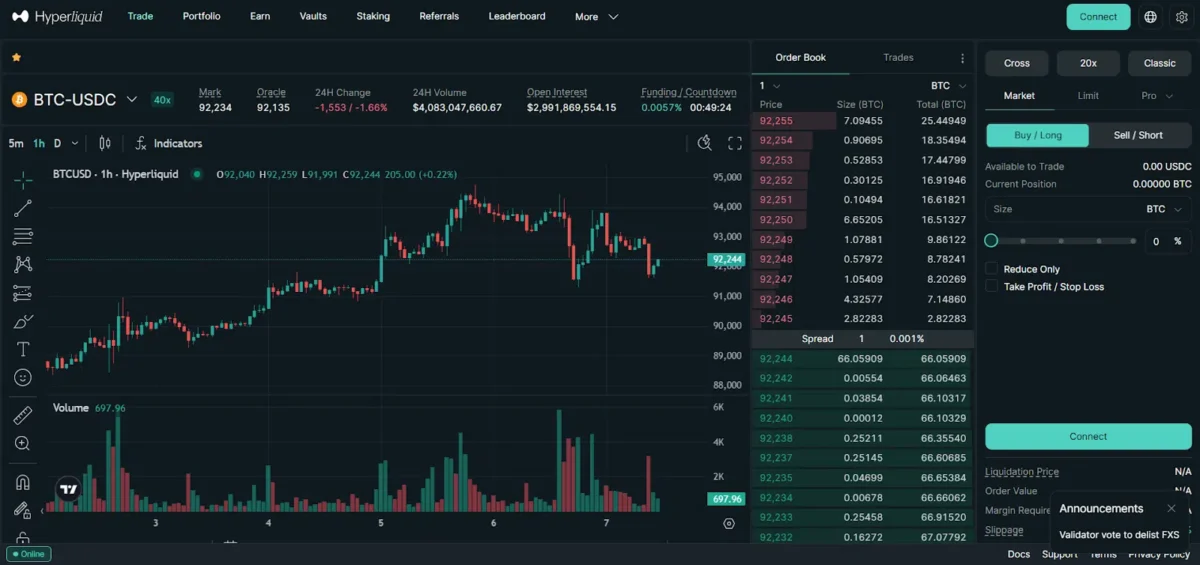The height and width of the screenshot is (565, 1200).
Task: Open the Vaults page
Action: pos(313,17)
